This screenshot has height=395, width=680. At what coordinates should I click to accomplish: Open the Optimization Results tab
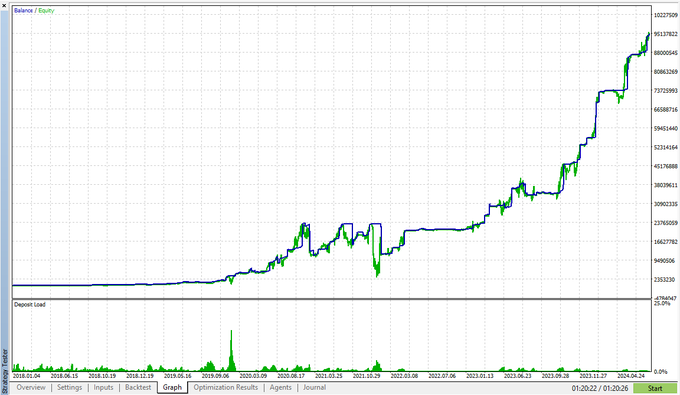pyautogui.click(x=226, y=387)
